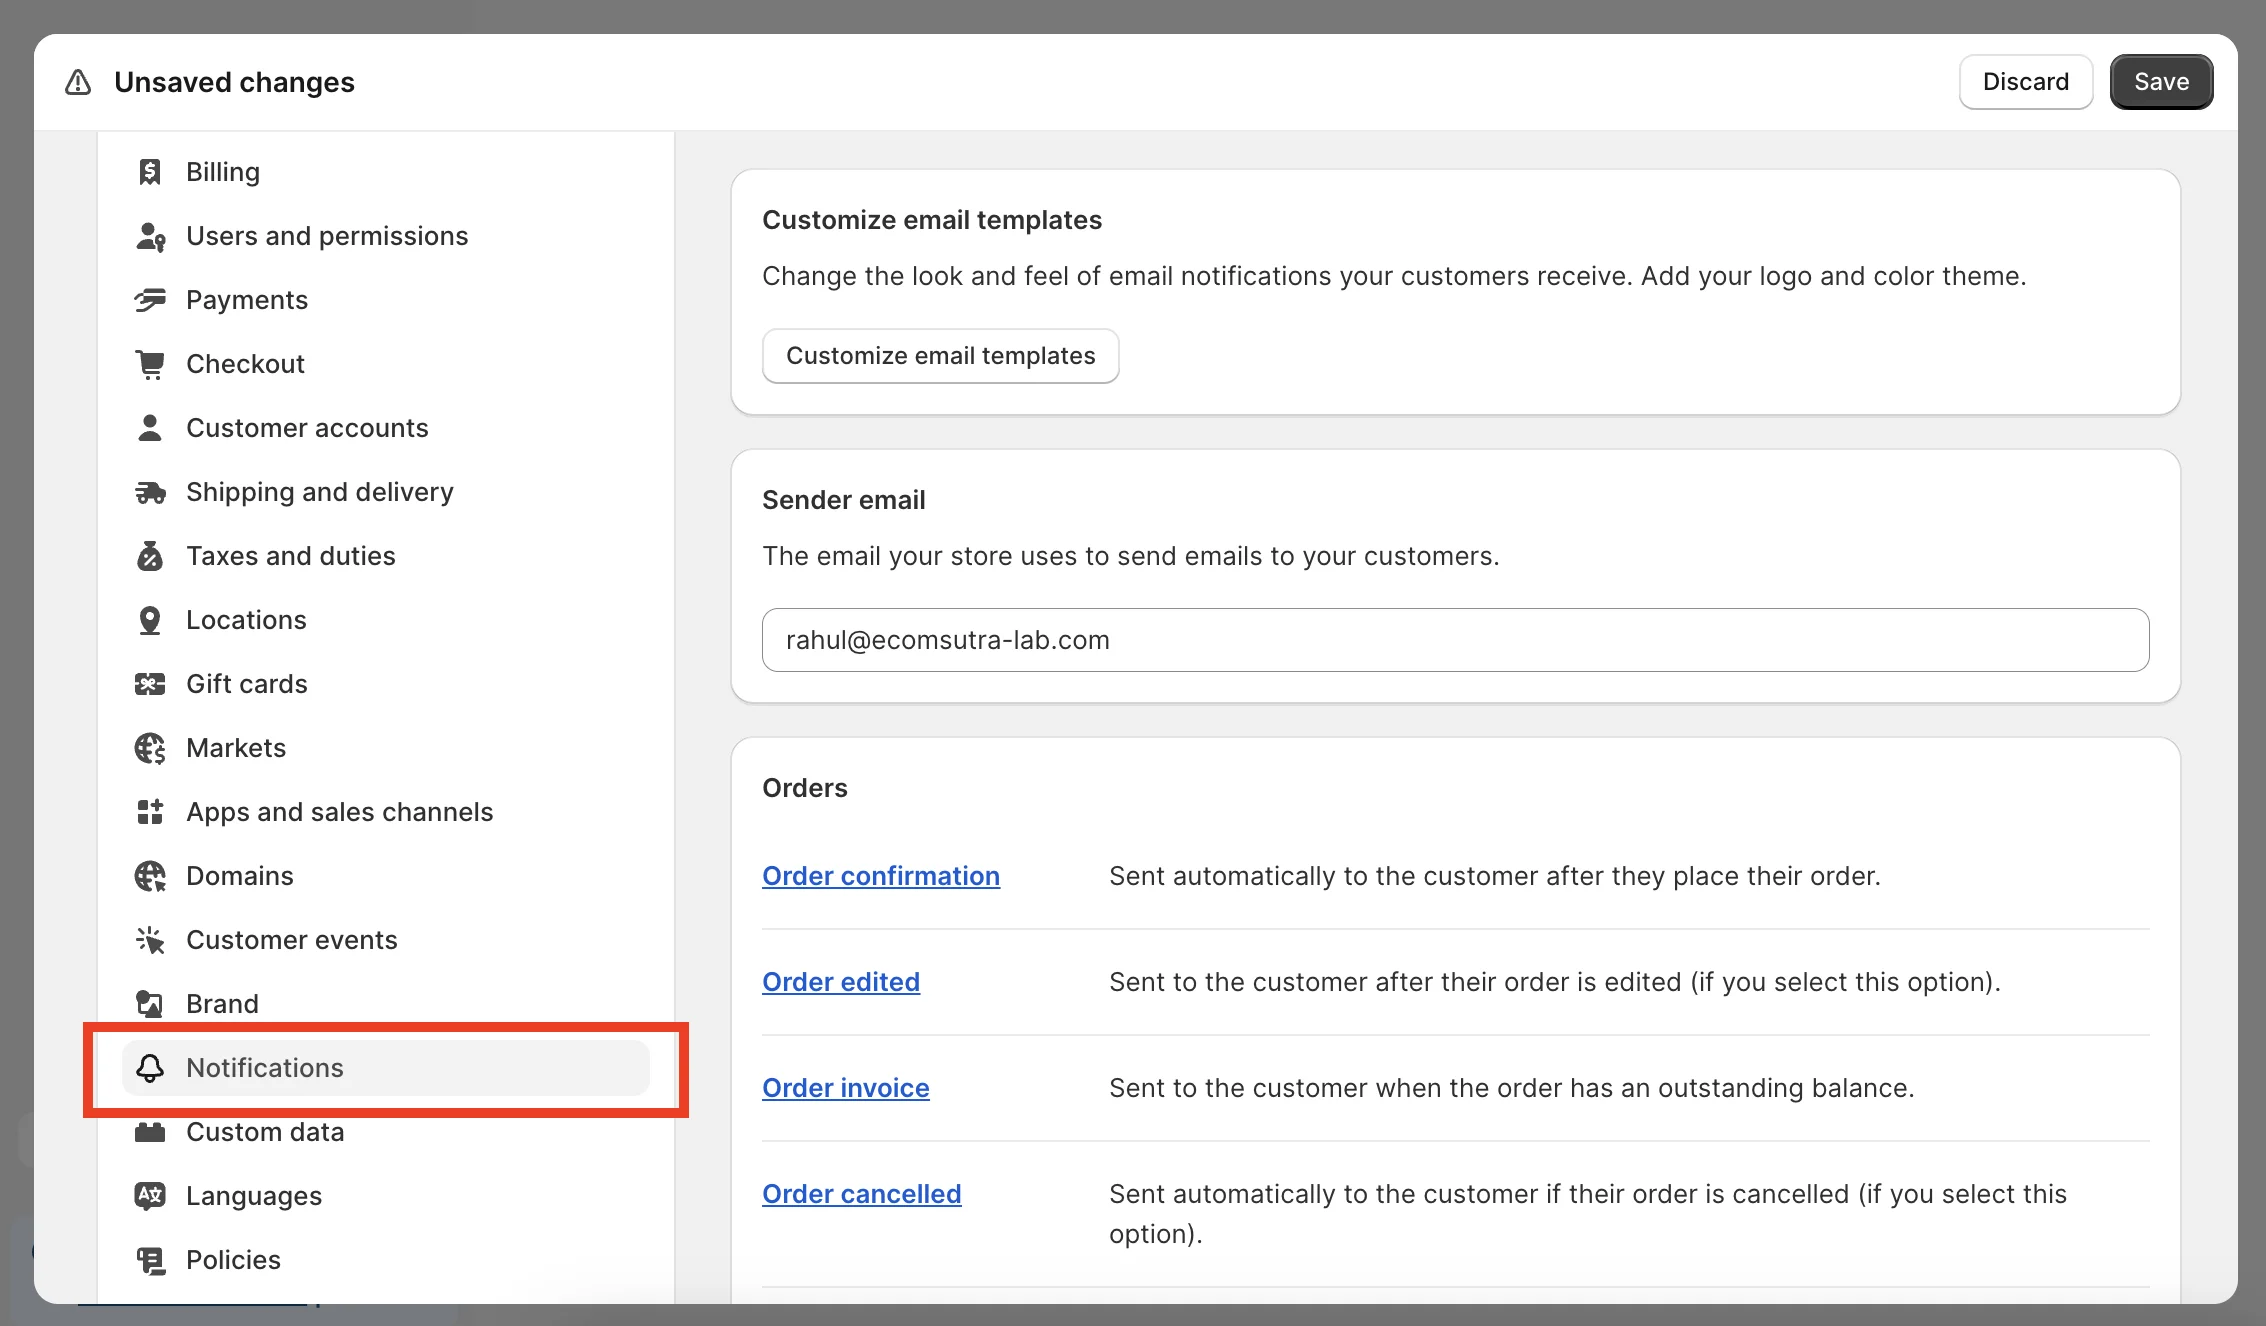Screen dimensions: 2266x1326
Task: Click the Brand icon
Action: (150, 1004)
